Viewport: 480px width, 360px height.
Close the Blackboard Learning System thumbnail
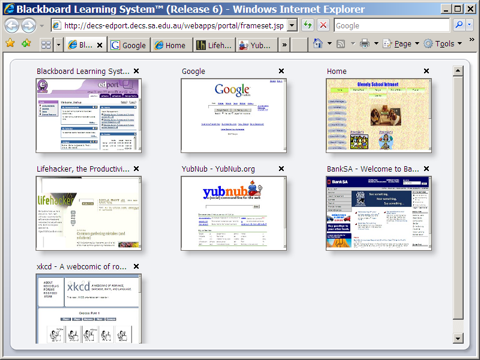136,71
